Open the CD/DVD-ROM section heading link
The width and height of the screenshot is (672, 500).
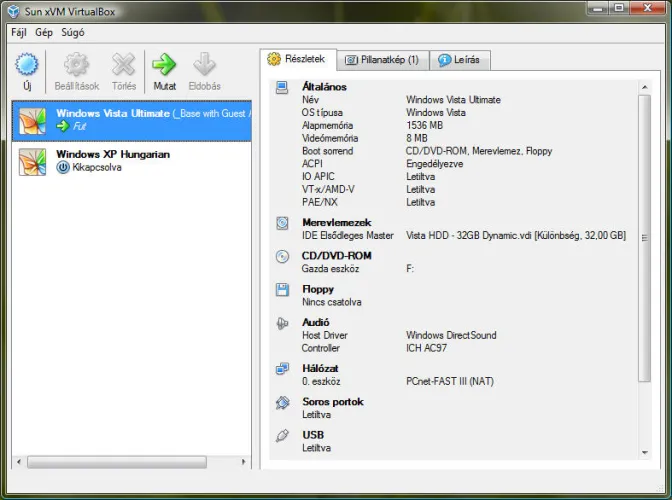pyautogui.click(x=336, y=256)
